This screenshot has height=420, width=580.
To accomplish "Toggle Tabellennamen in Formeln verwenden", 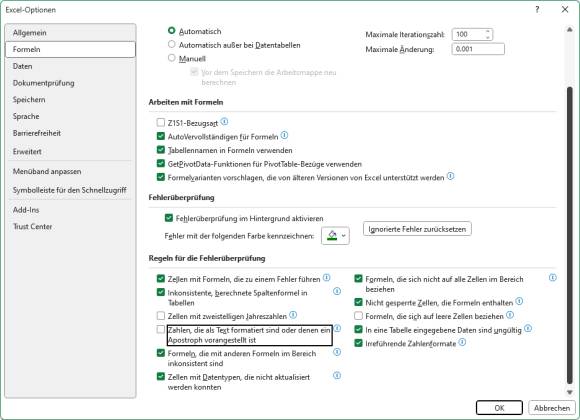I will click(x=161, y=149).
